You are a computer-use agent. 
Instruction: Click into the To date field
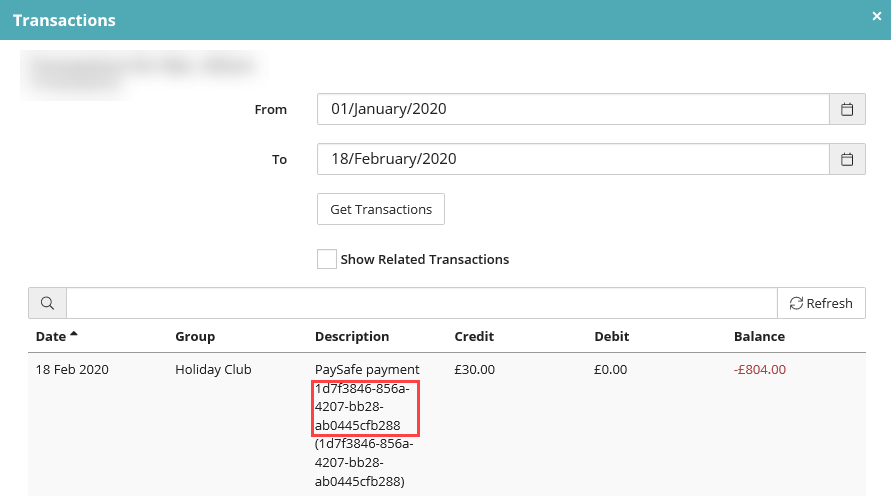(573, 159)
